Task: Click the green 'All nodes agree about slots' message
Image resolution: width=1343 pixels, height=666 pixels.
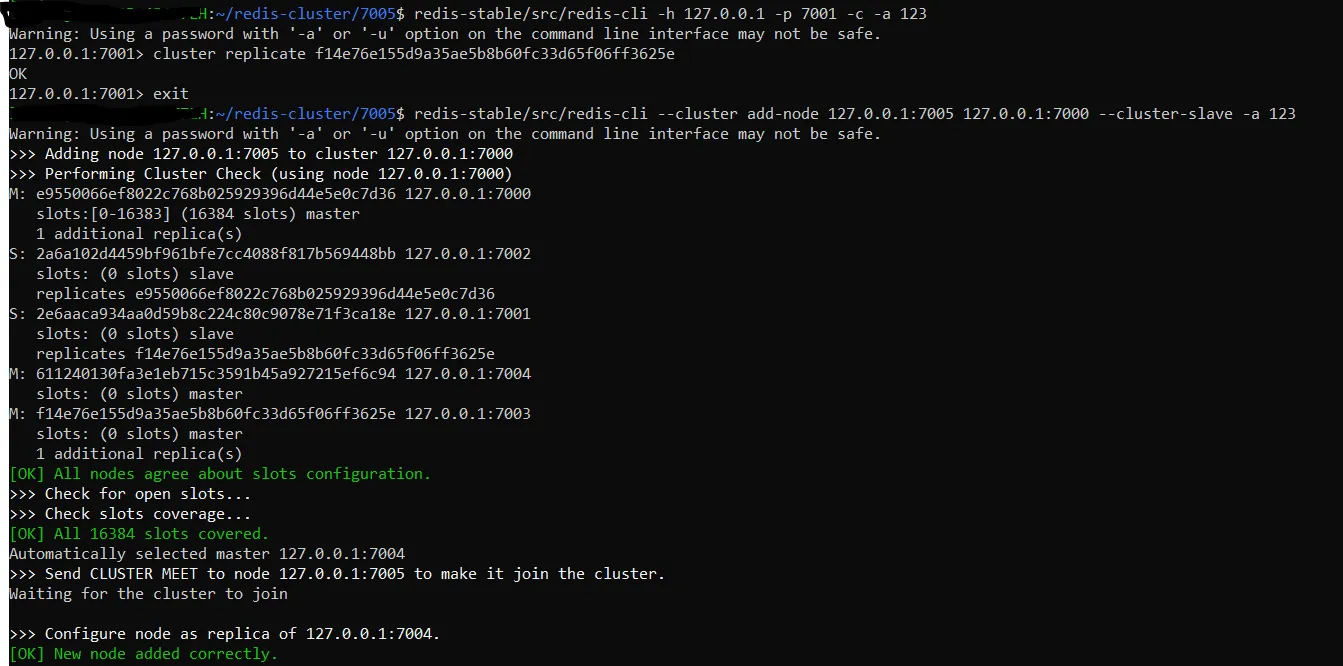Action: point(220,474)
